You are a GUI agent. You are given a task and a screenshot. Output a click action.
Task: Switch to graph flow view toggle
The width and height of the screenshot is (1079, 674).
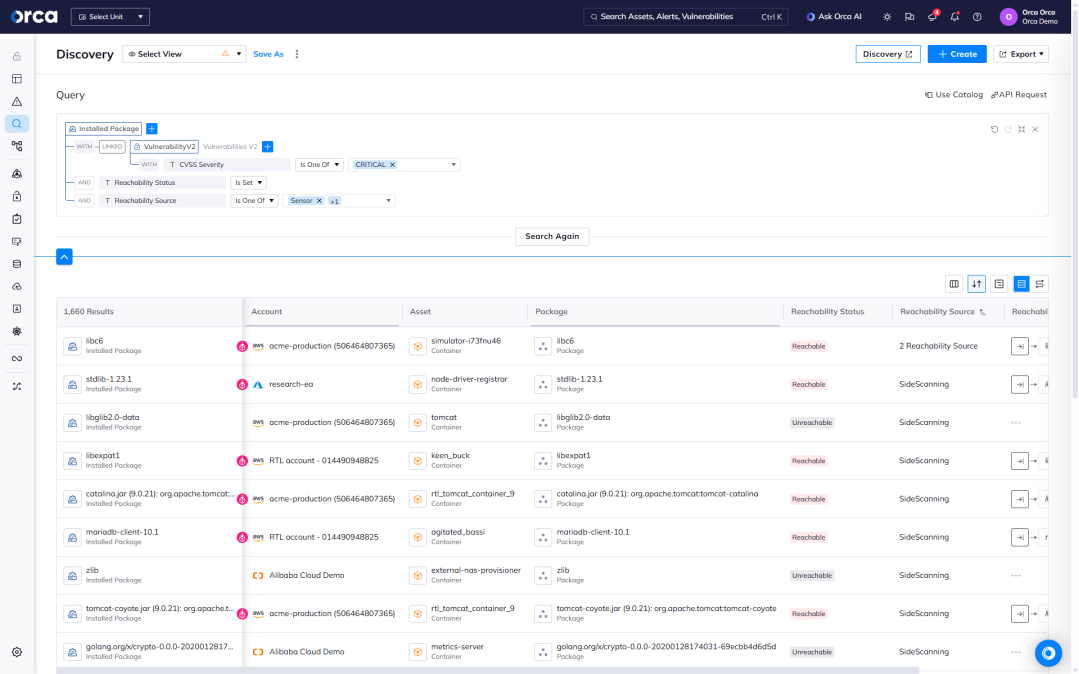[1040, 284]
